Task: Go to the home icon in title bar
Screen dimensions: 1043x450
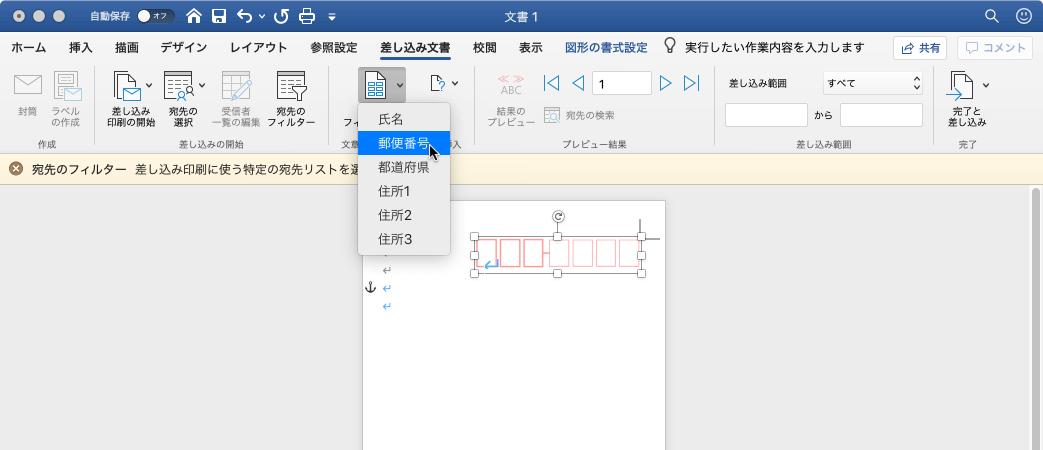Action: pos(194,16)
